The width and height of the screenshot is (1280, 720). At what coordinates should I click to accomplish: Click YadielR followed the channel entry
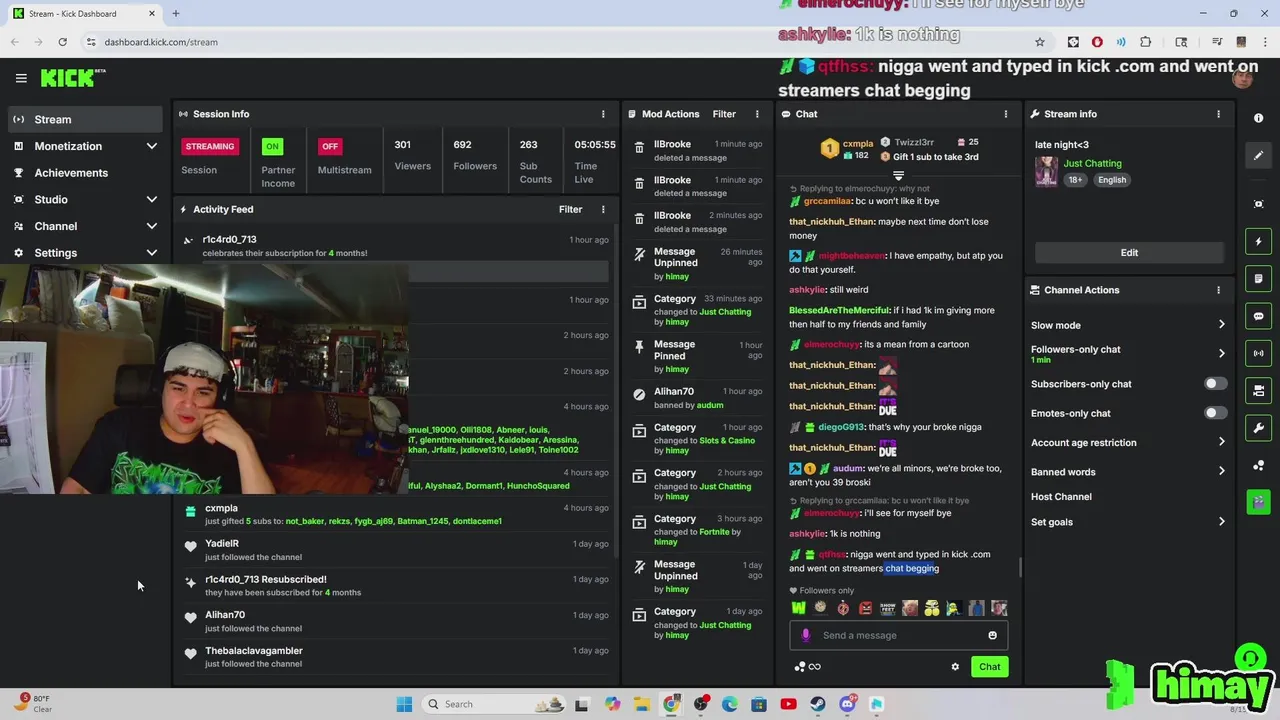tap(395, 550)
